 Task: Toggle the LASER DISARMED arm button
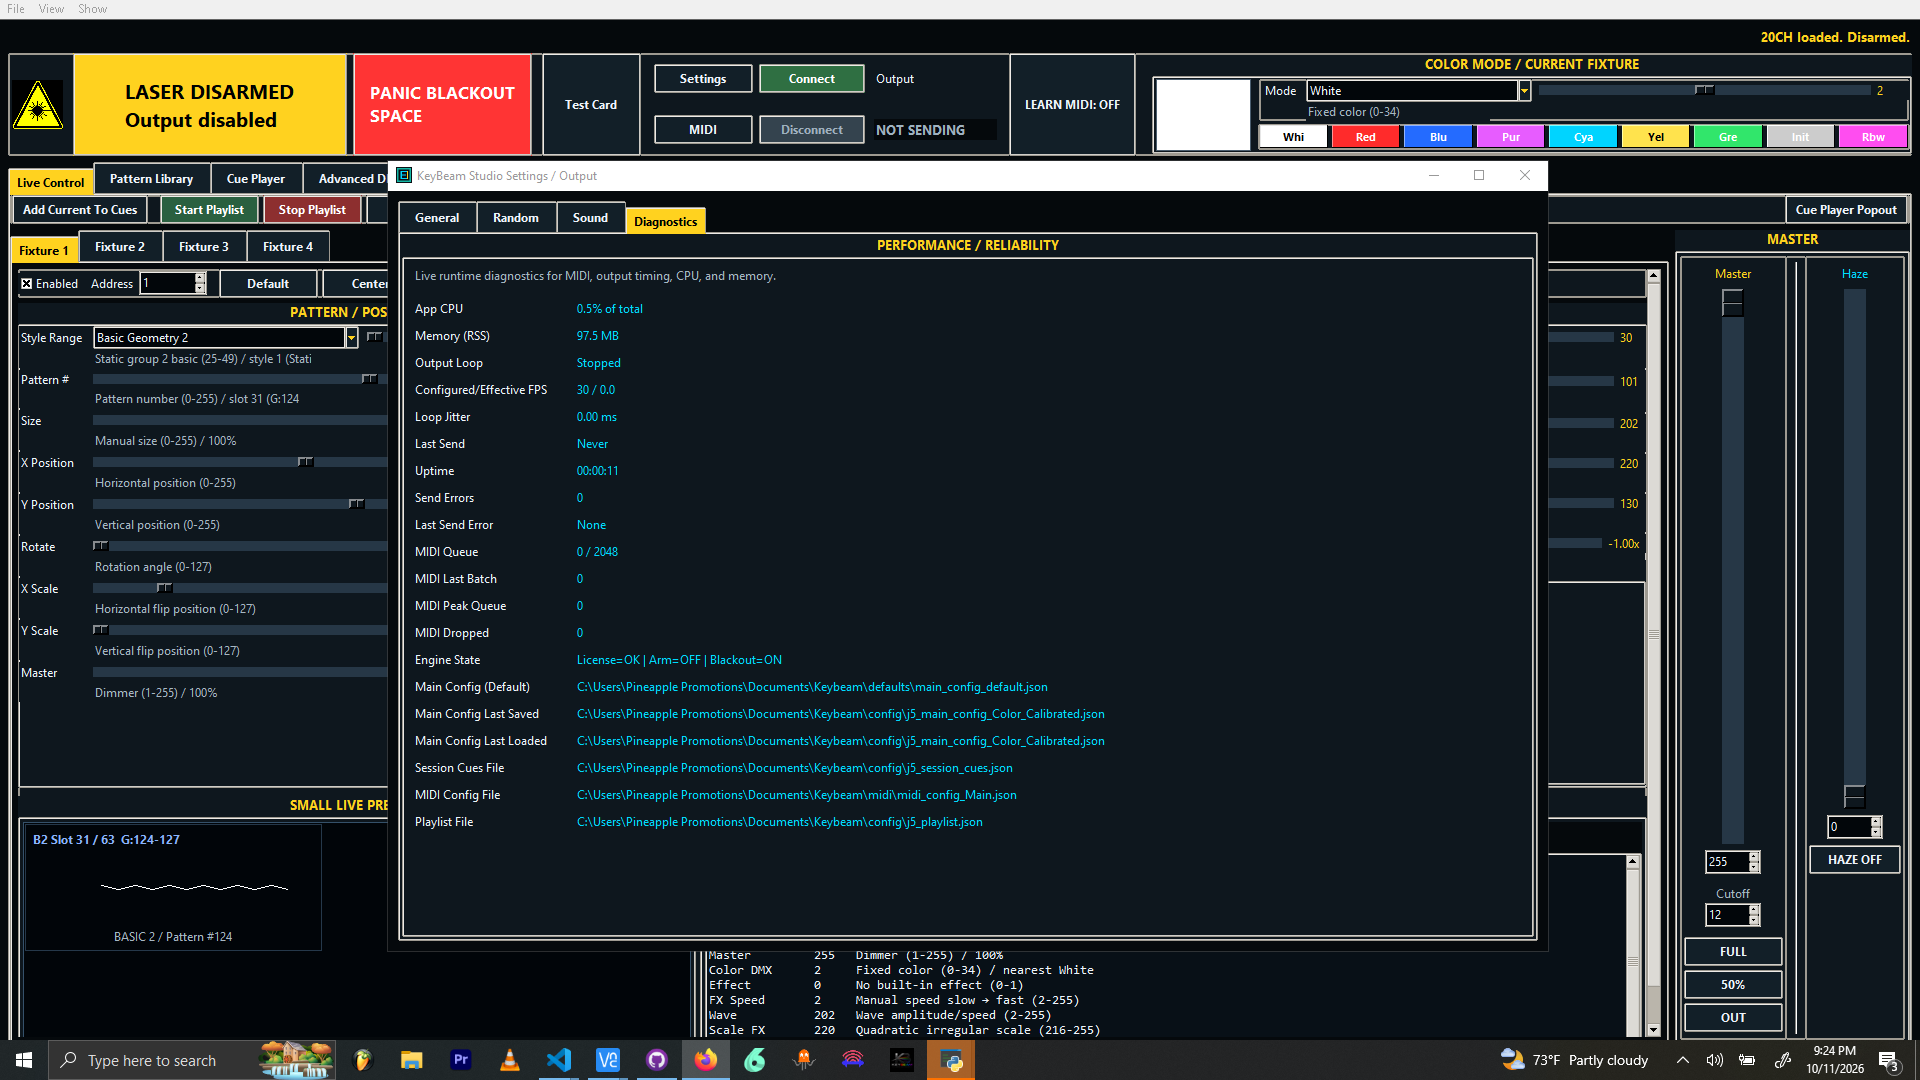click(209, 105)
